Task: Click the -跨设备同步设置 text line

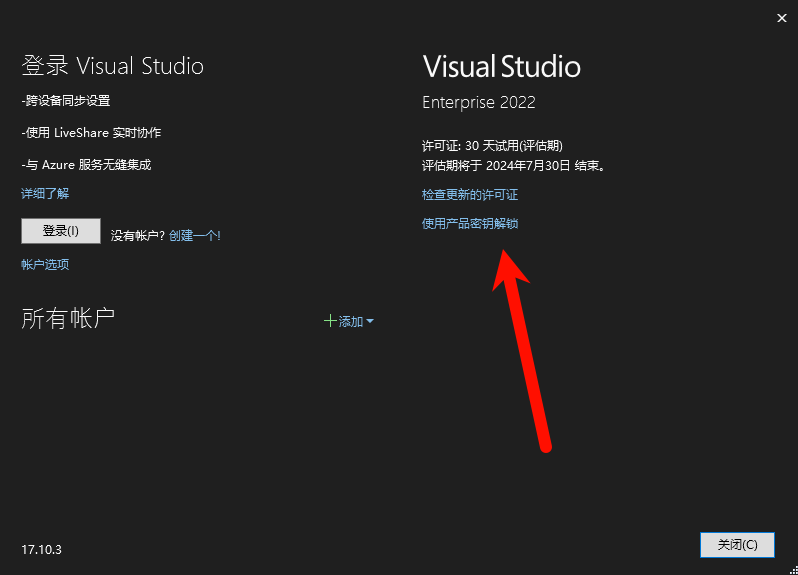Action: coord(66,101)
